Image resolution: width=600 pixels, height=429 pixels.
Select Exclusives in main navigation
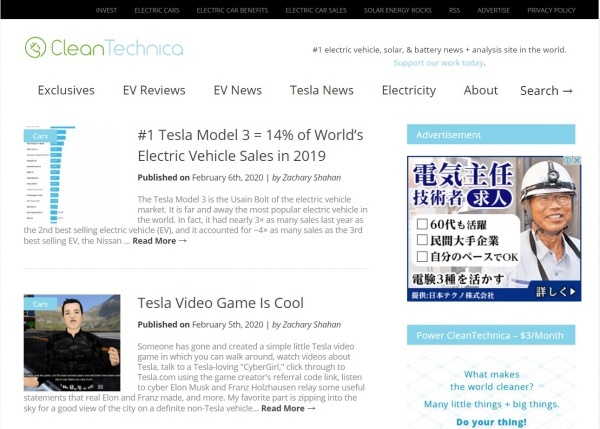coord(66,90)
